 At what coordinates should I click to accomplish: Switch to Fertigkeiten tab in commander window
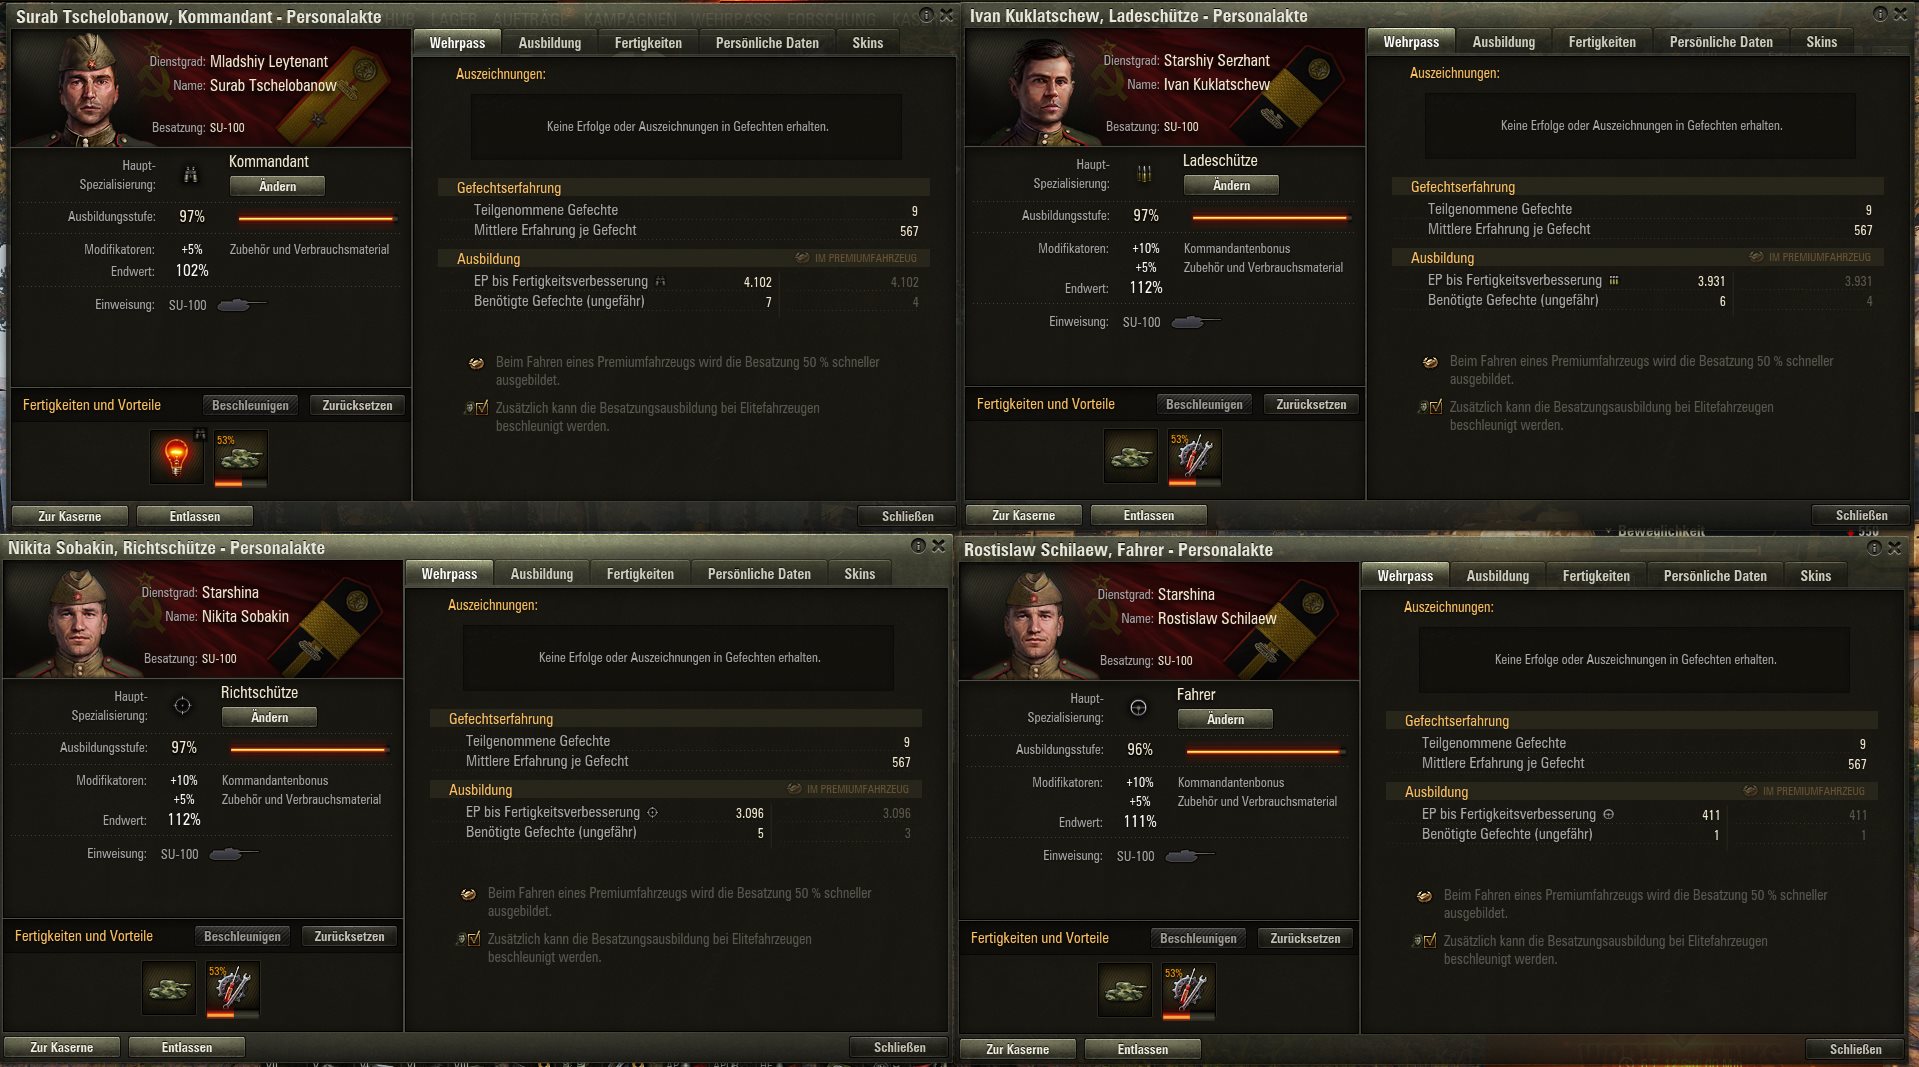(648, 43)
